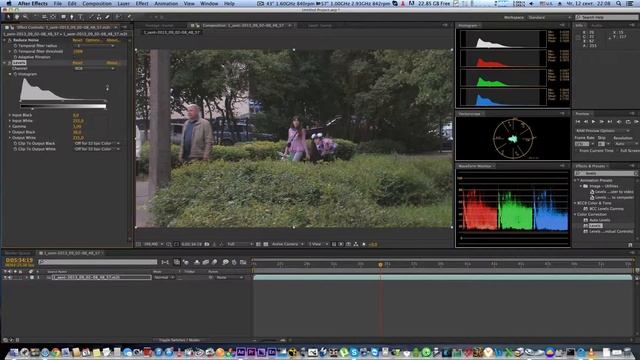
Task: Toggle Adaptive filtration stopwatch
Action: pyautogui.click(x=16, y=57)
